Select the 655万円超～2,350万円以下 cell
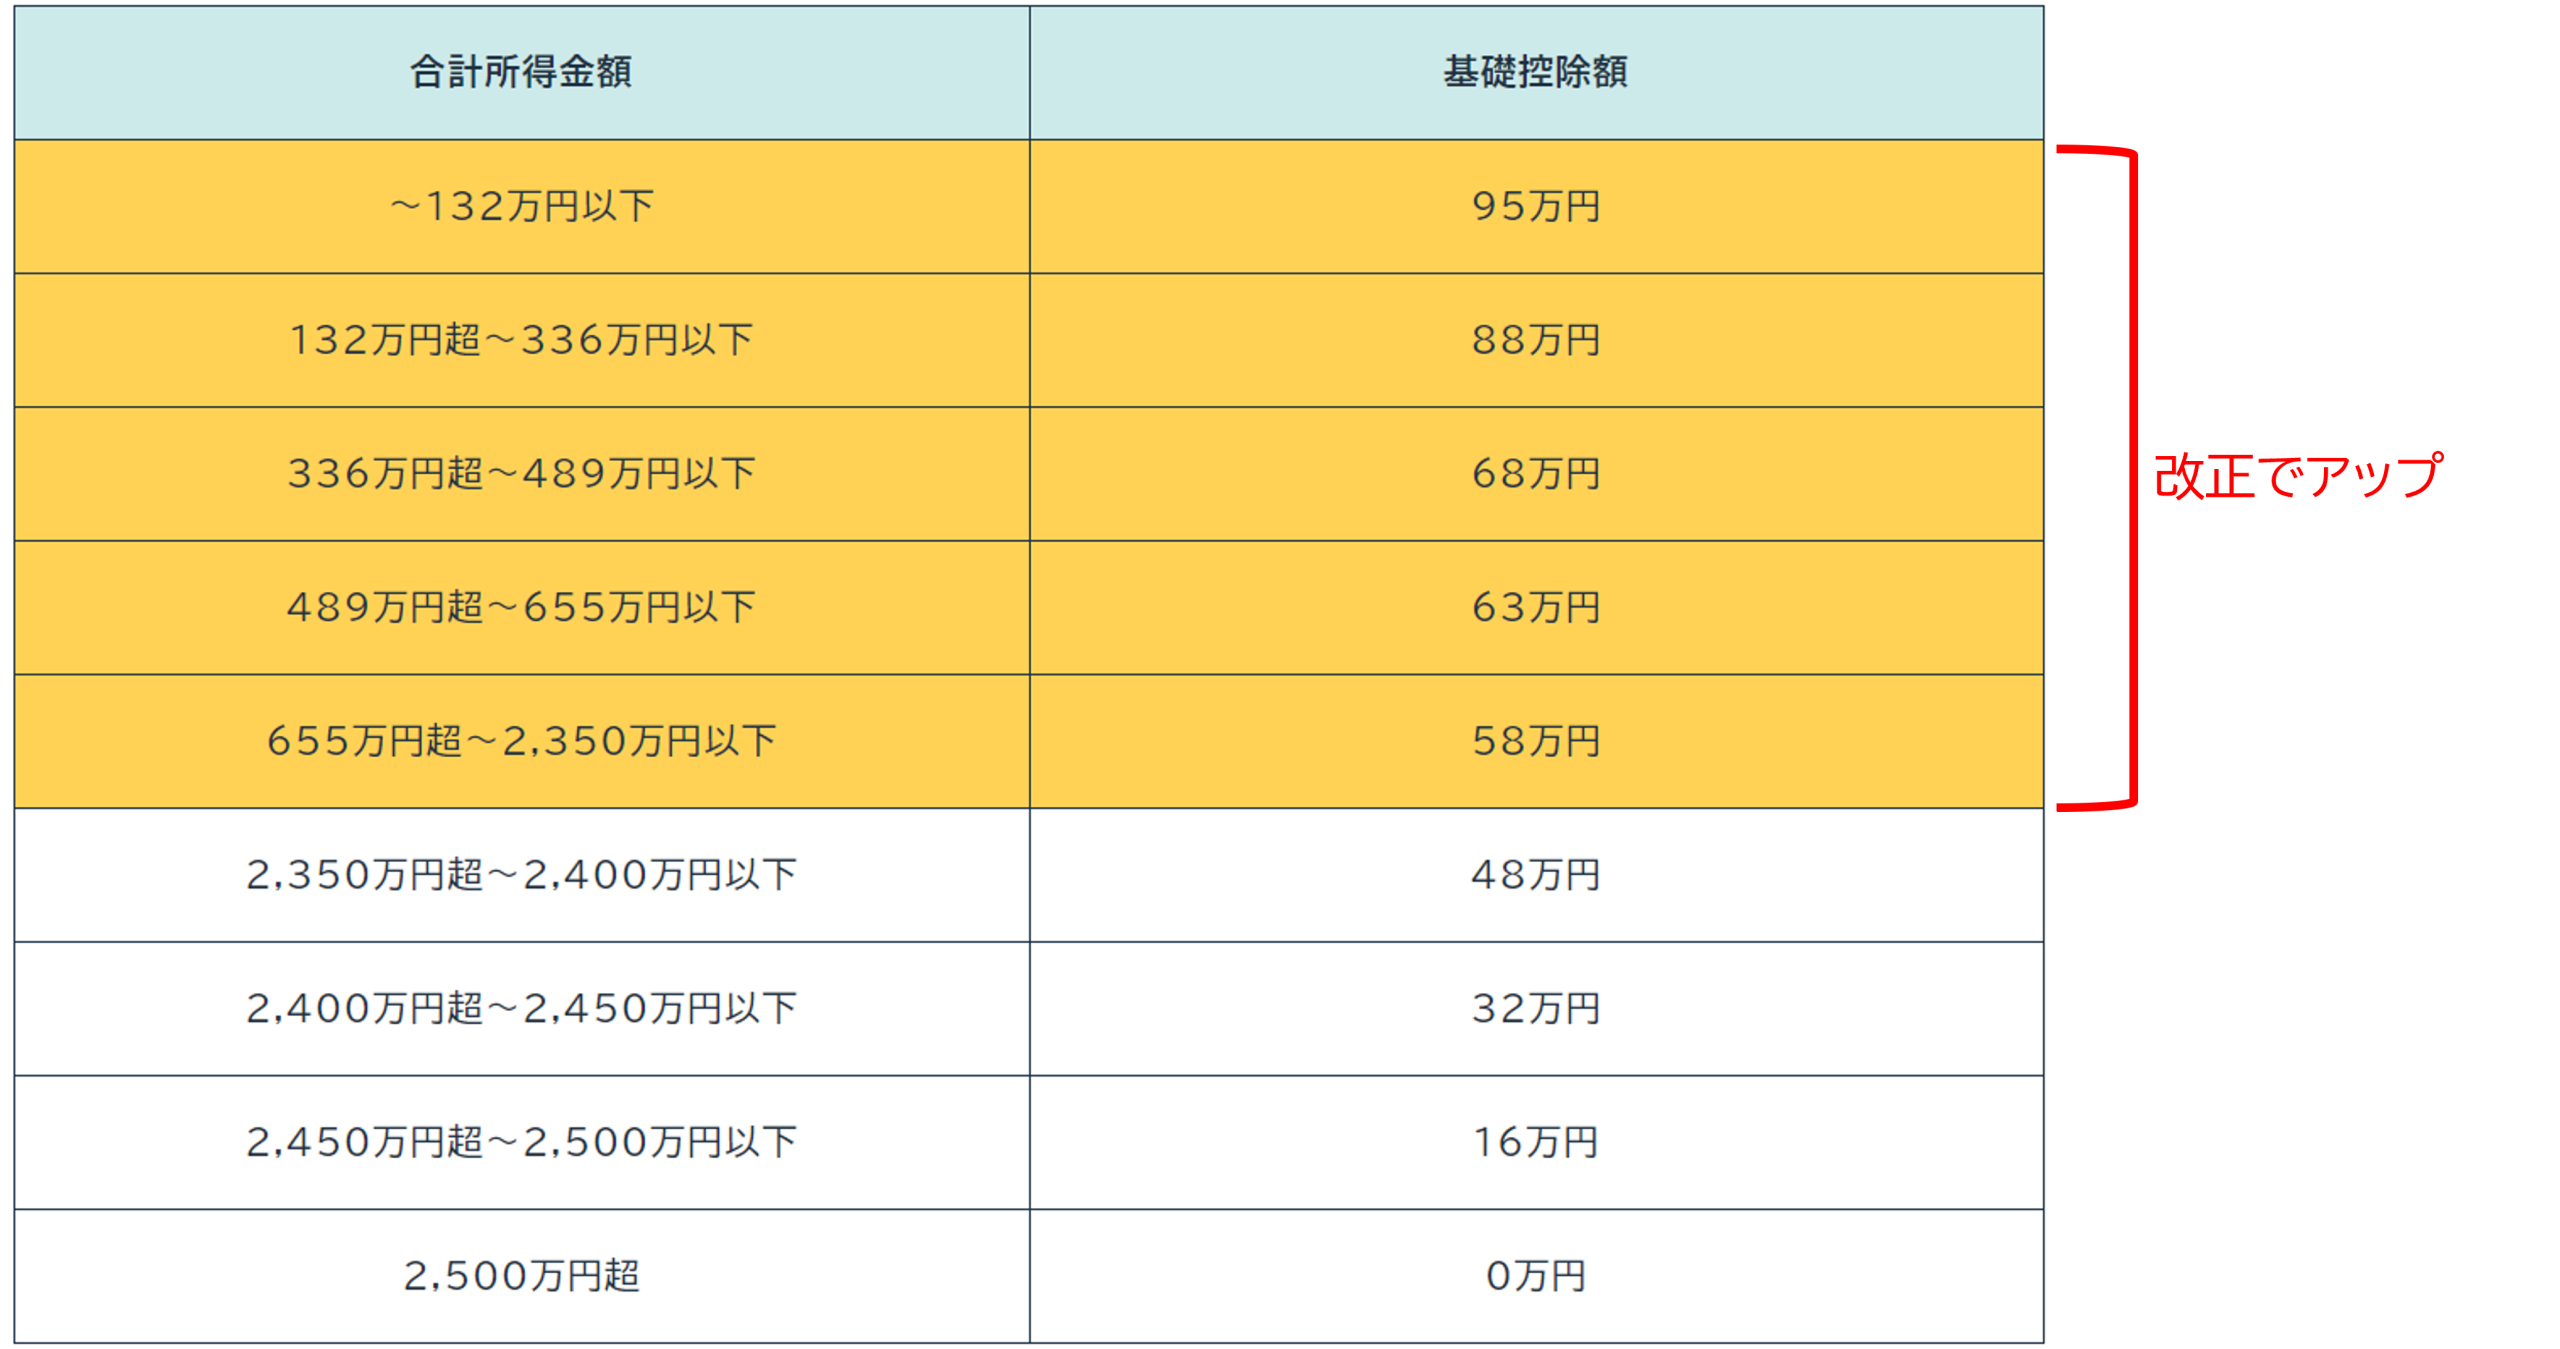The height and width of the screenshot is (1349, 2560). pyautogui.click(x=521, y=741)
